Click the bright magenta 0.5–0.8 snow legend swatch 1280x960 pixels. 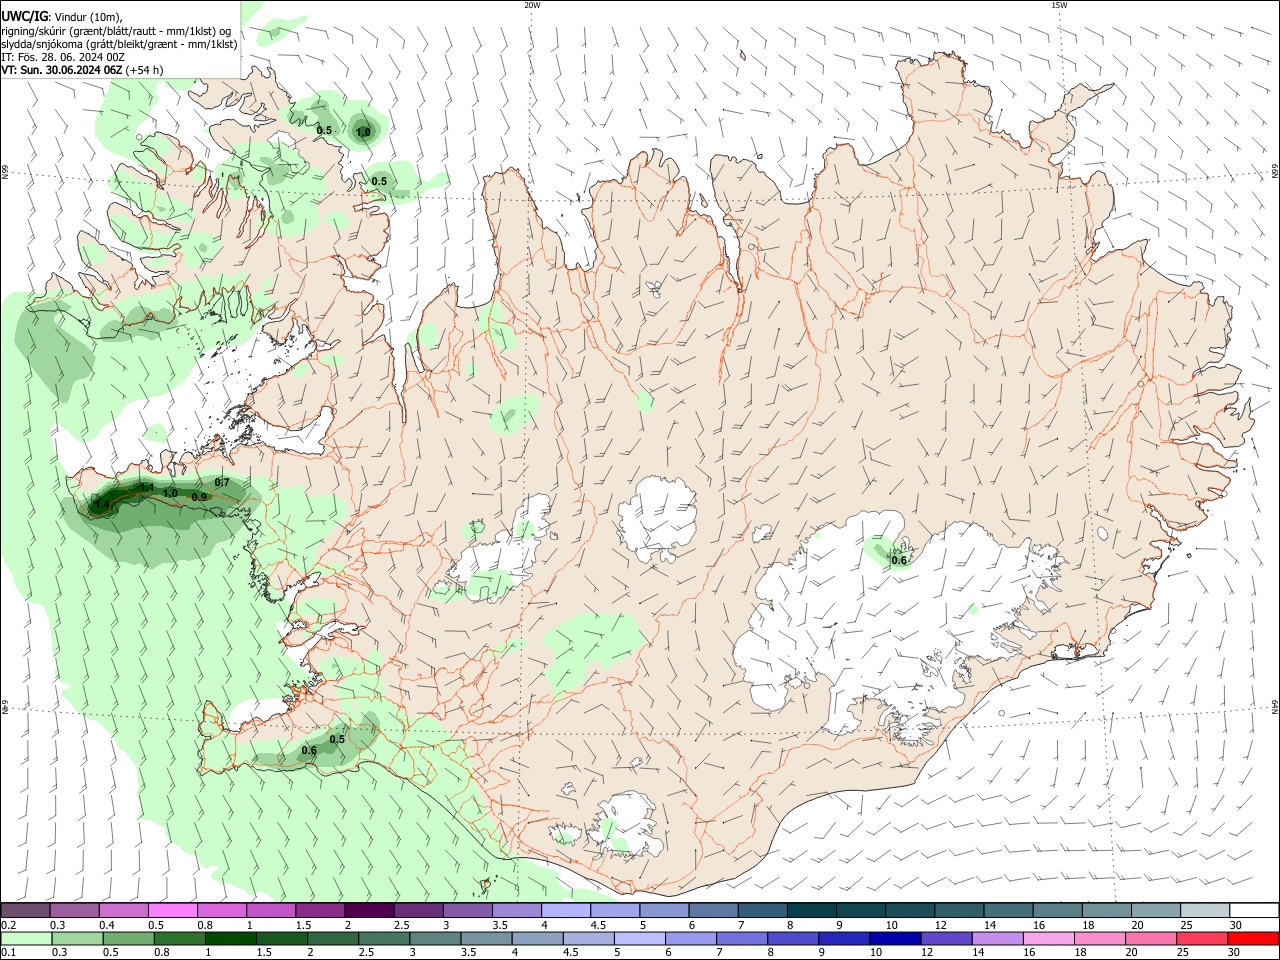(x=173, y=910)
